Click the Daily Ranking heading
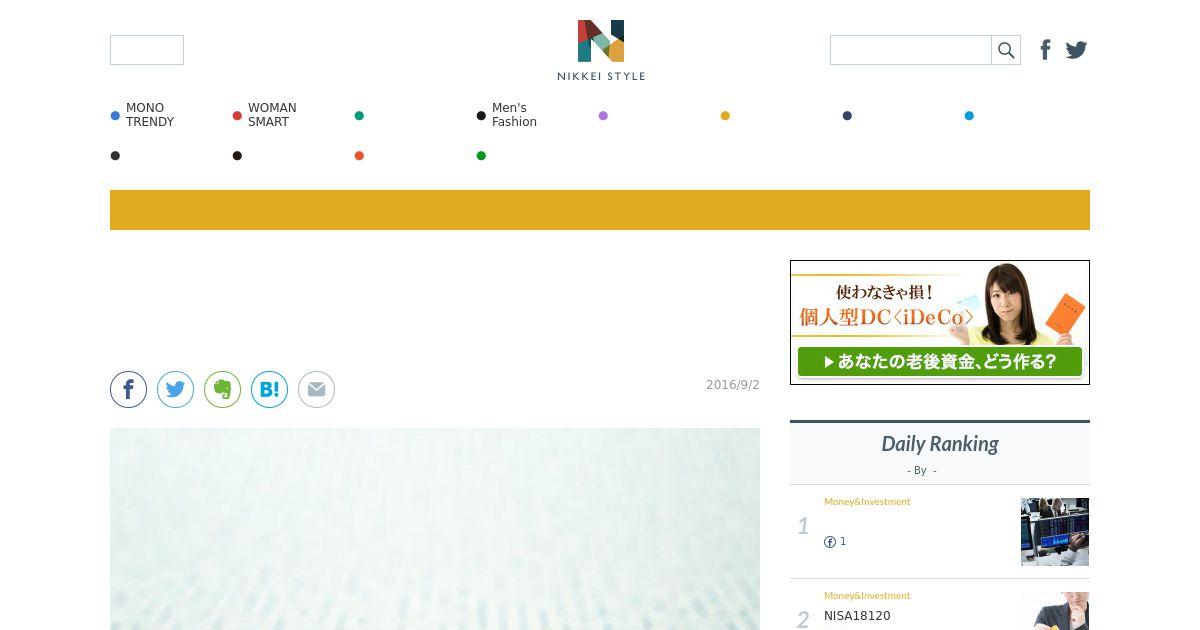 click(940, 444)
